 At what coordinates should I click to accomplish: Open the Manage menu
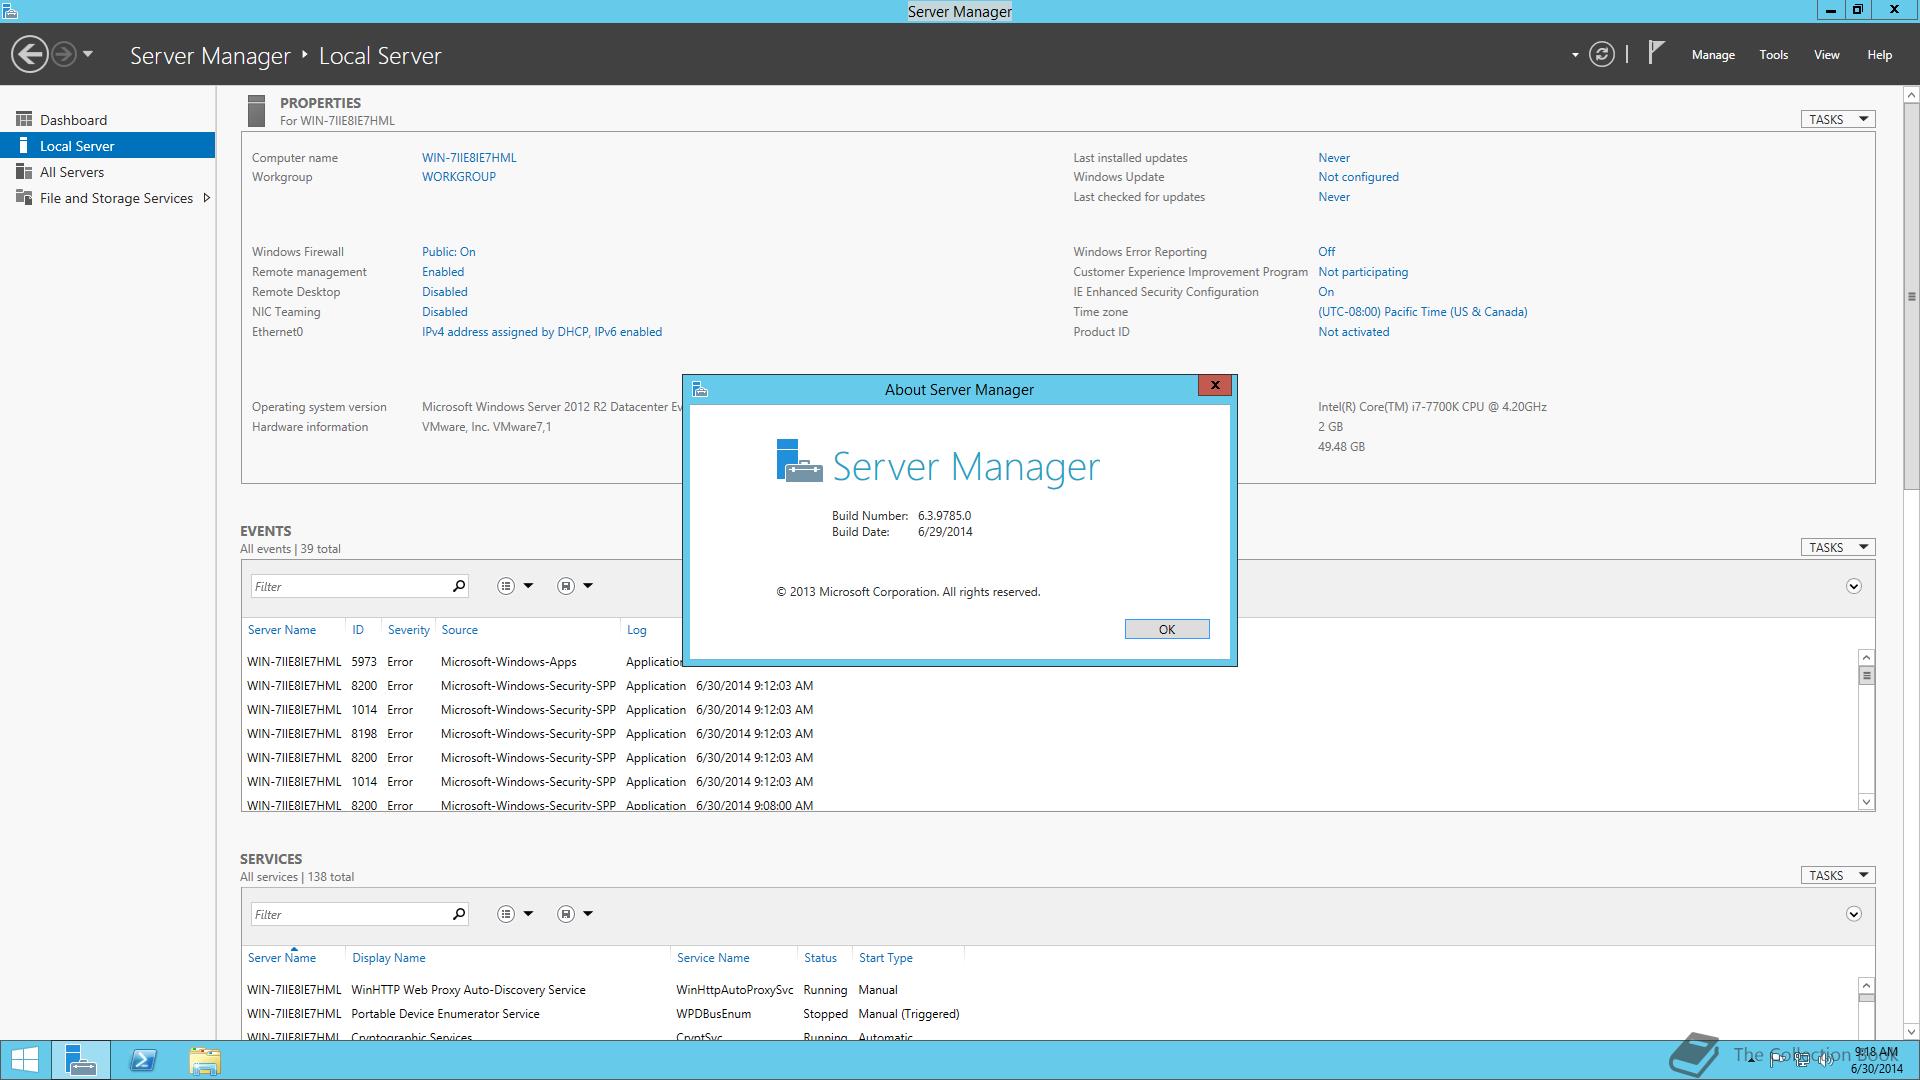pos(1713,55)
